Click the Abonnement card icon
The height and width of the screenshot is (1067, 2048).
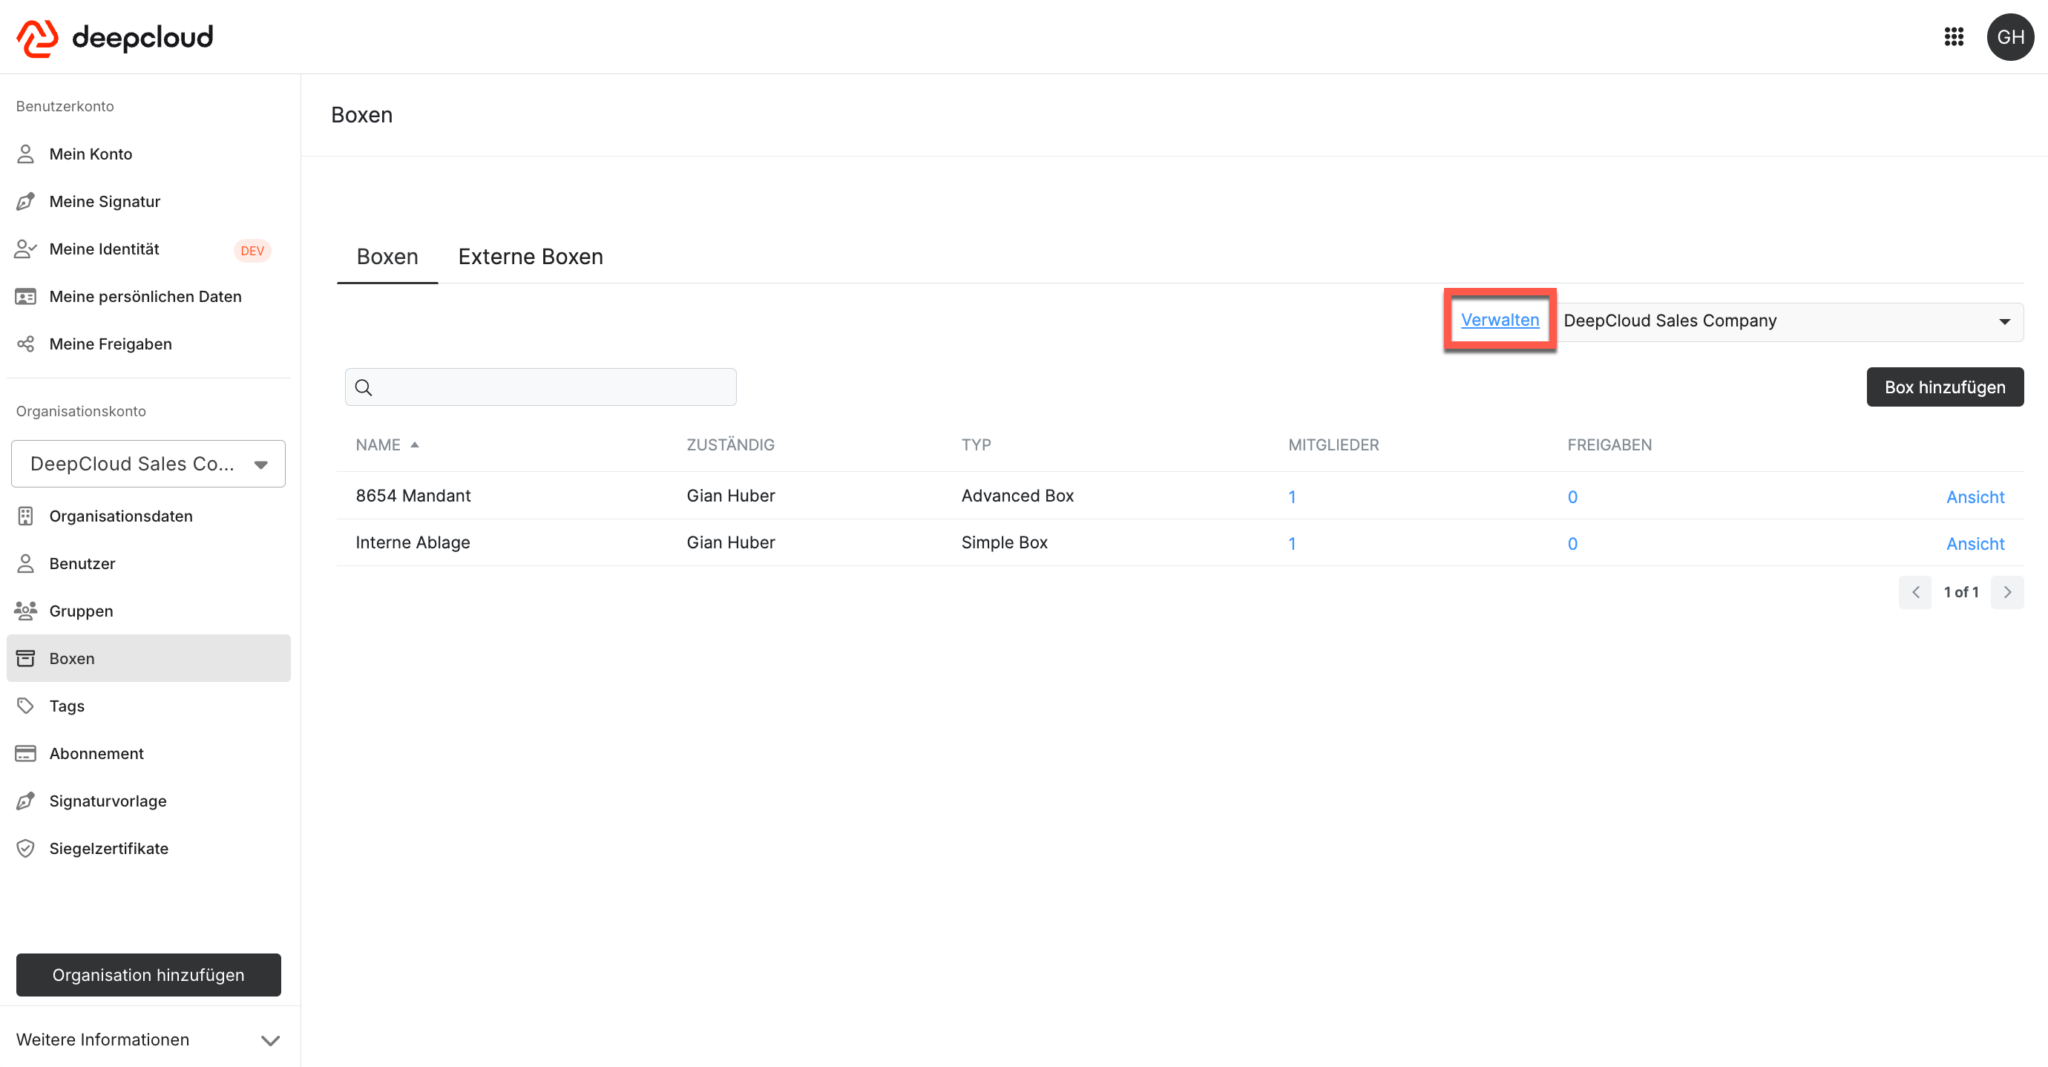pyautogui.click(x=25, y=753)
